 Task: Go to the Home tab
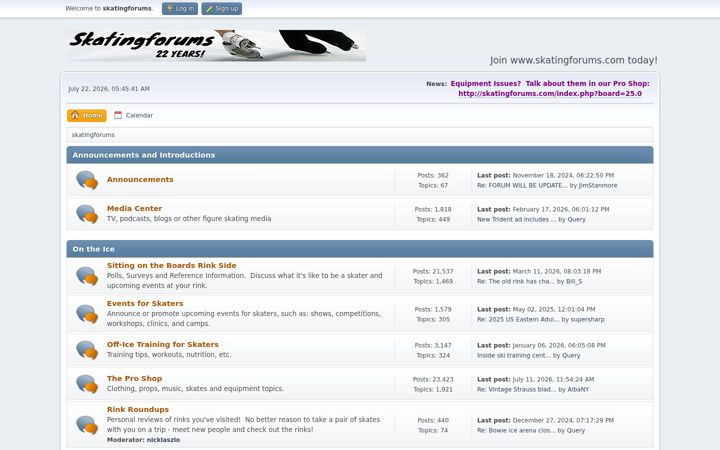click(87, 115)
